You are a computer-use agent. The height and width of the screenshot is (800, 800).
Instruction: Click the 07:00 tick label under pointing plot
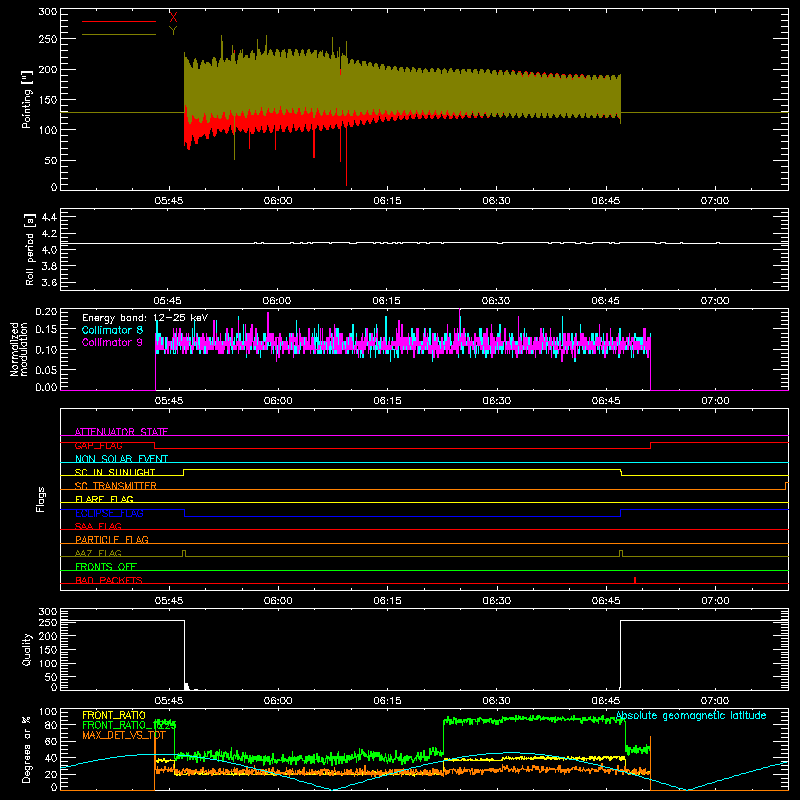coord(715,201)
